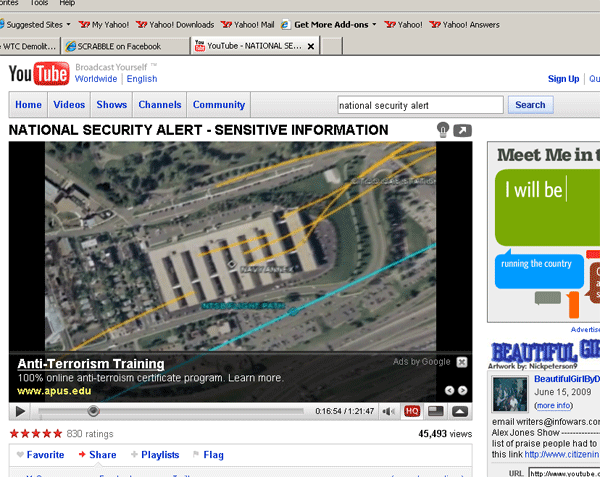Viewport: 600px width, 477px height.
Task: Toggle the ad overlay arrow in player controls
Action: coord(459,411)
